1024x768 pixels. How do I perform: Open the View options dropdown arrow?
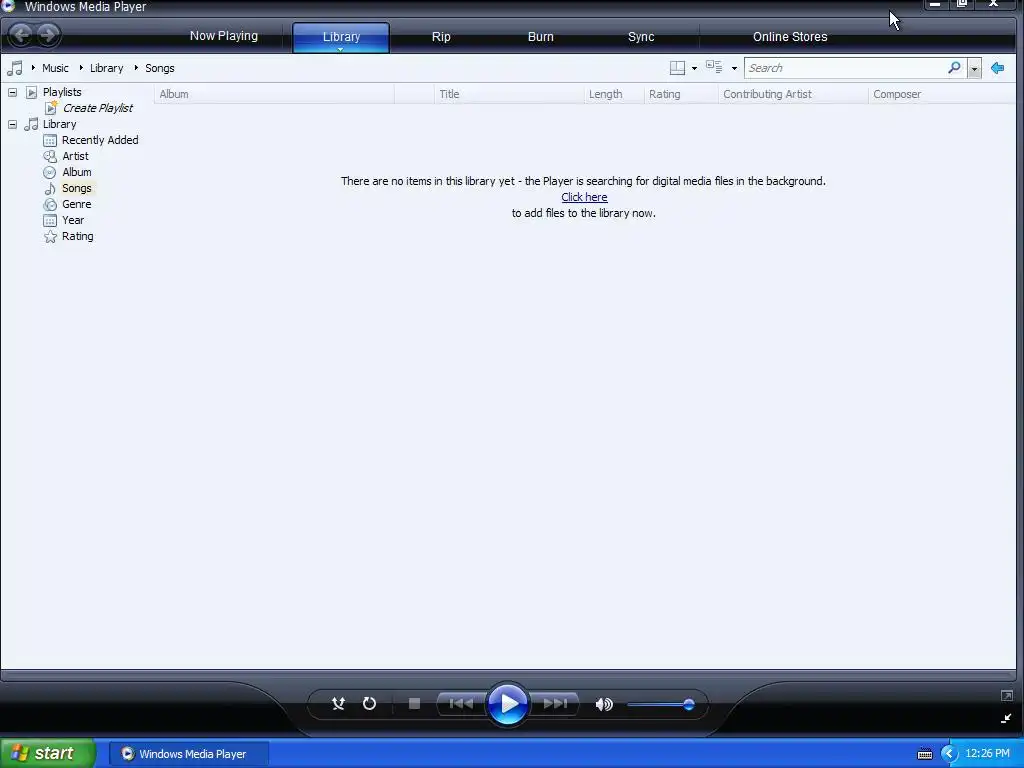734,68
